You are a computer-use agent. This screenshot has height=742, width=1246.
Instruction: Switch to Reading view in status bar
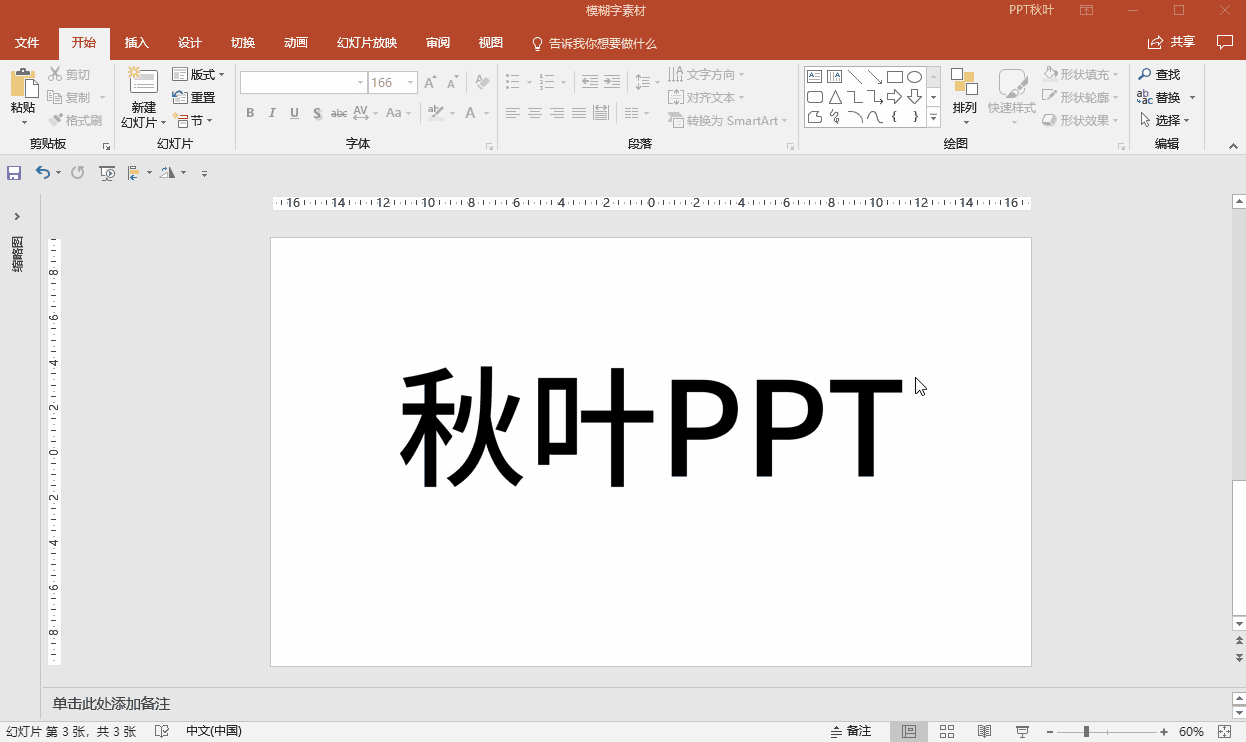pyautogui.click(x=984, y=731)
